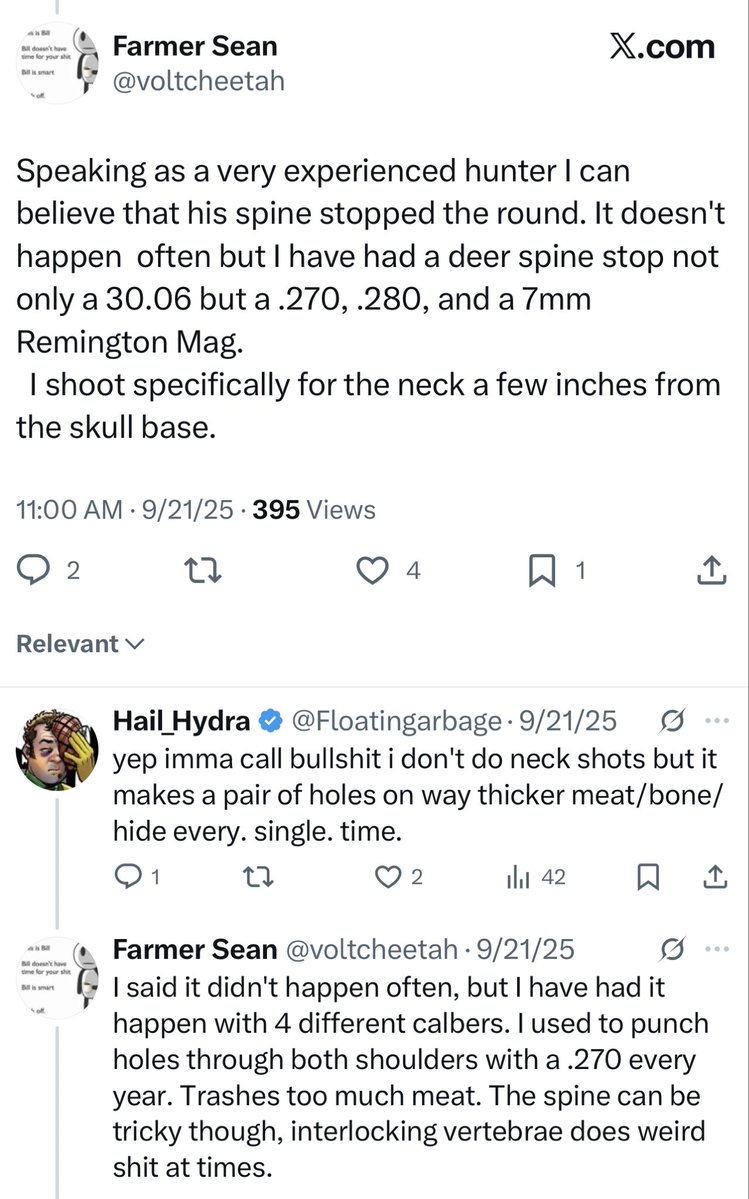The image size is (749, 1199).
Task: Click Grok icon on Hail_Hydra's reply
Action: pos(673,720)
